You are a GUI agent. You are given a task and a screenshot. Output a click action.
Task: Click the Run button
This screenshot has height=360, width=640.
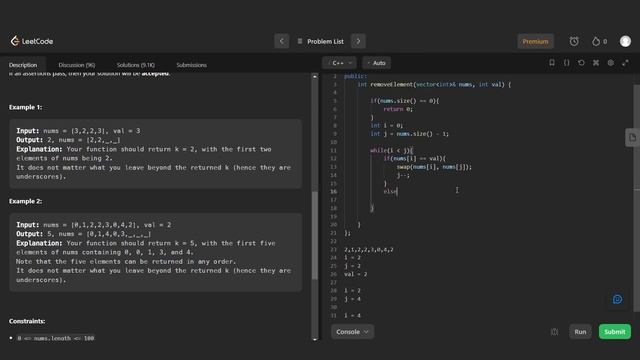[580, 332]
